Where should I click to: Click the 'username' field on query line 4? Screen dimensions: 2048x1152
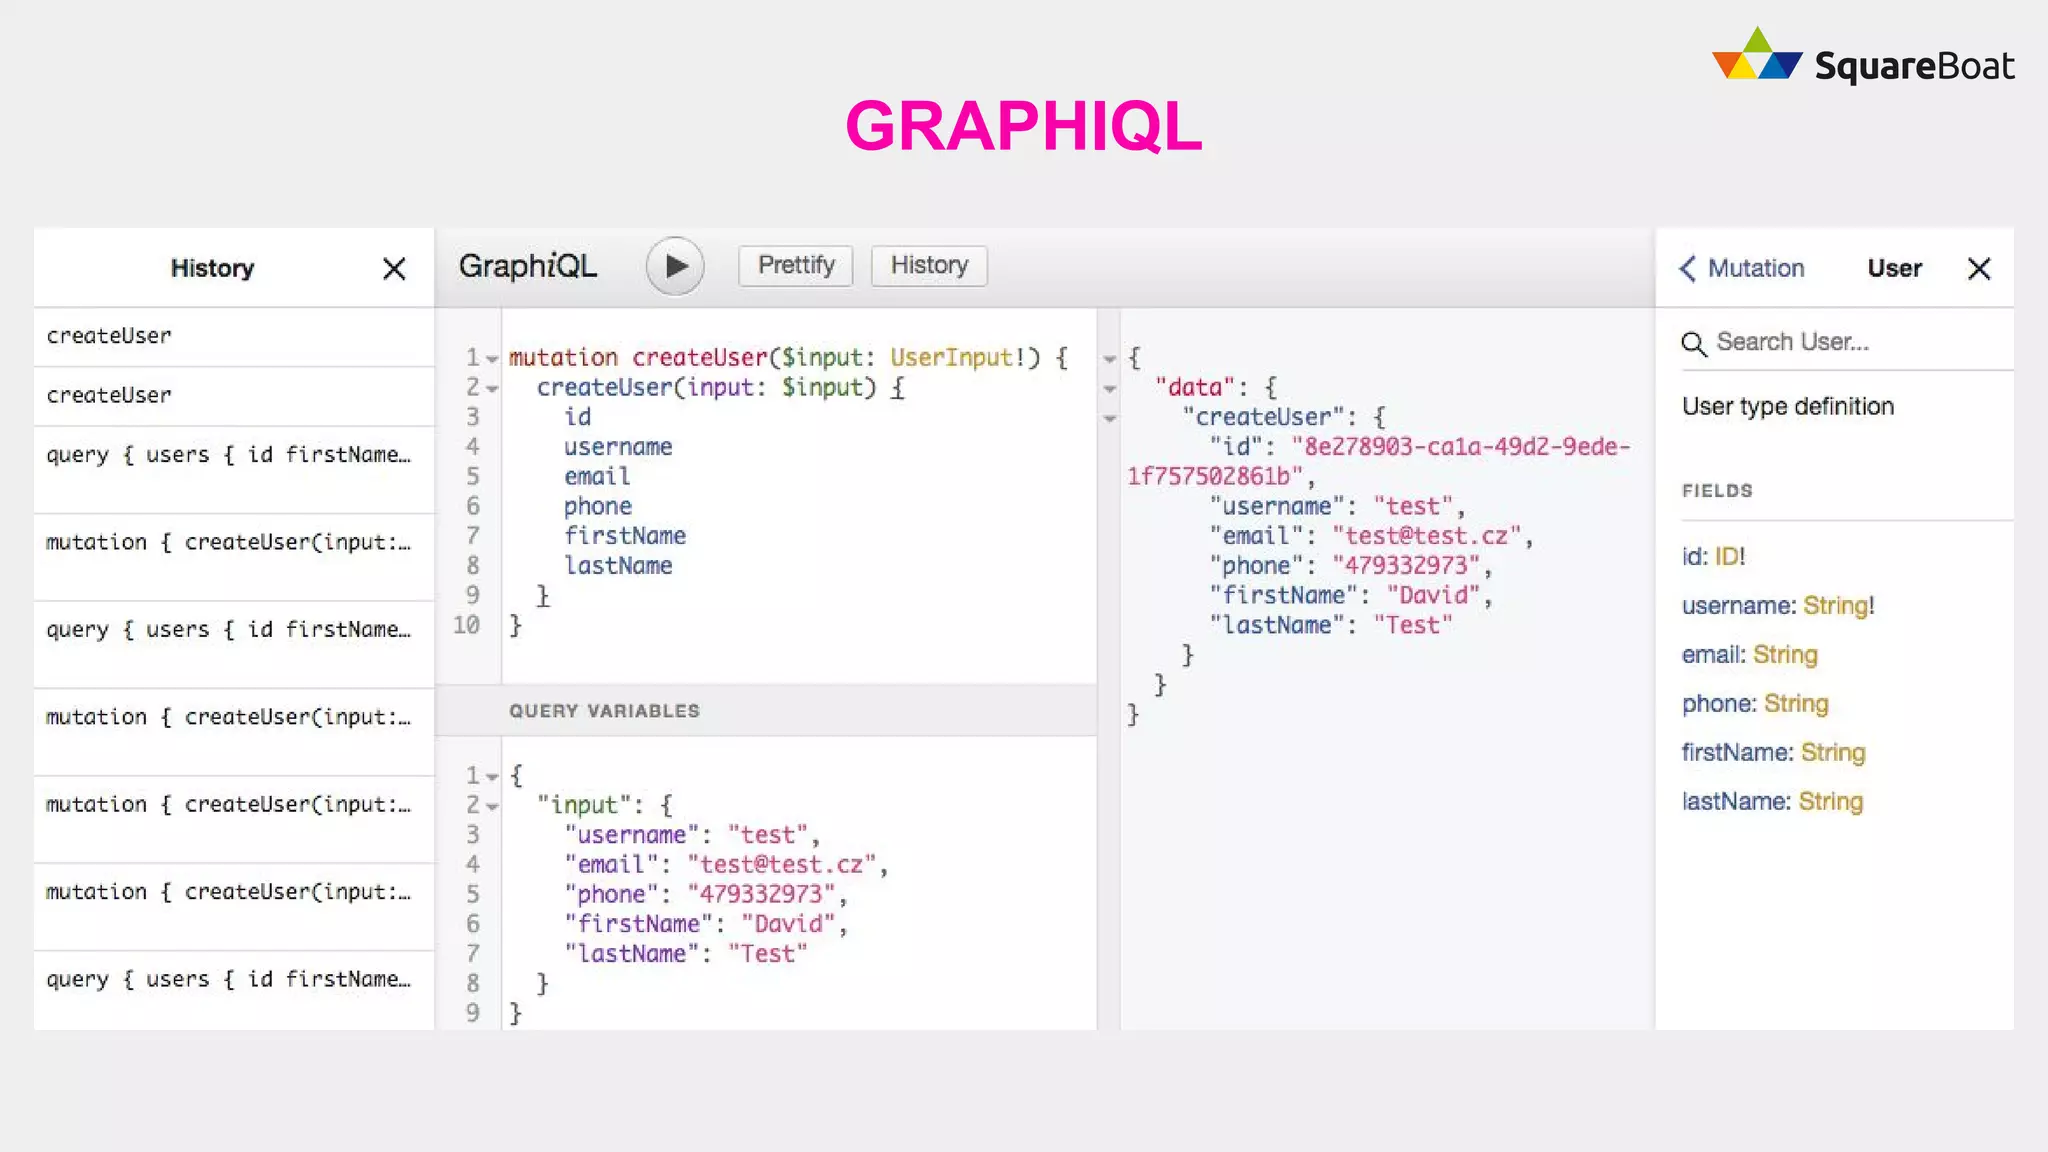pos(618,447)
